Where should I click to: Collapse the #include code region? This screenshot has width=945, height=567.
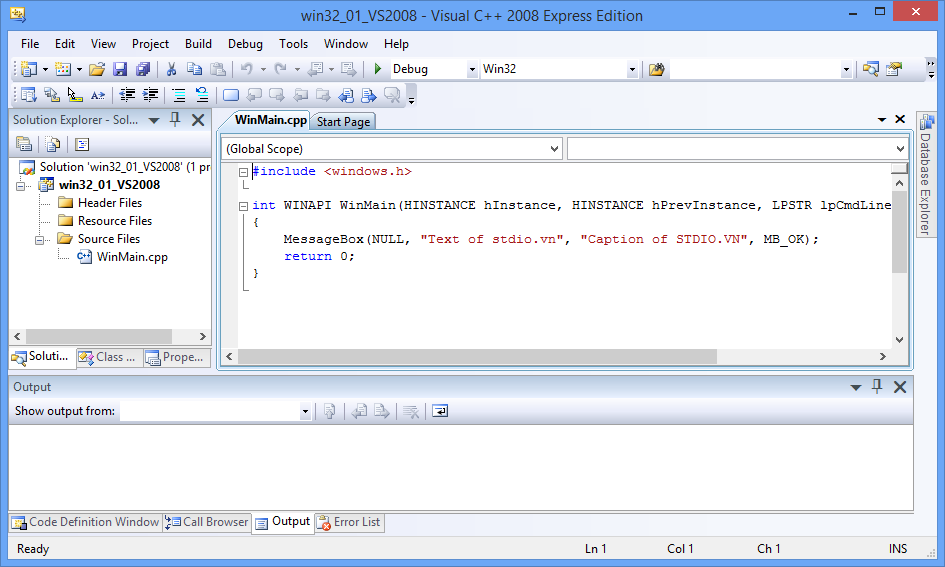point(243,172)
